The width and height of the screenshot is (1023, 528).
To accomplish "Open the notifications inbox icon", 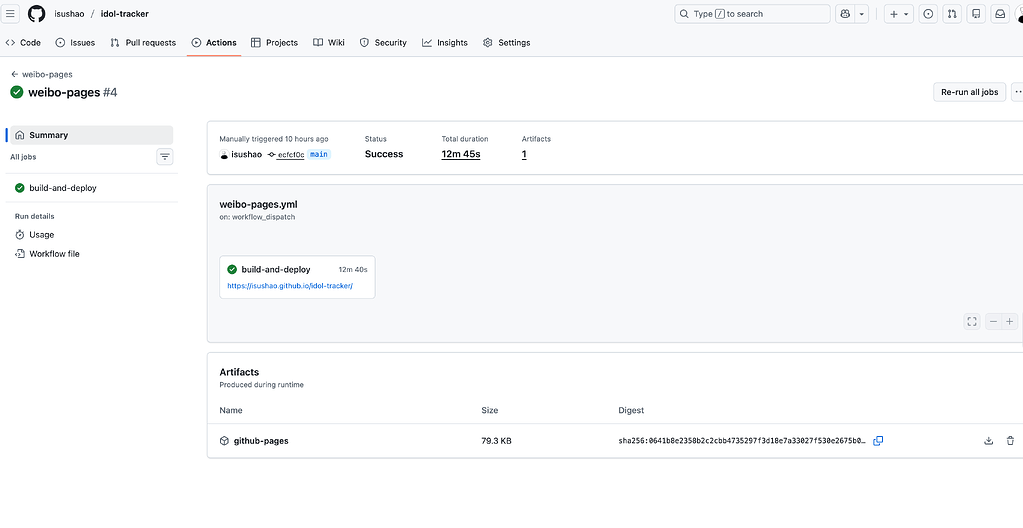I will pyautogui.click(x=999, y=14).
